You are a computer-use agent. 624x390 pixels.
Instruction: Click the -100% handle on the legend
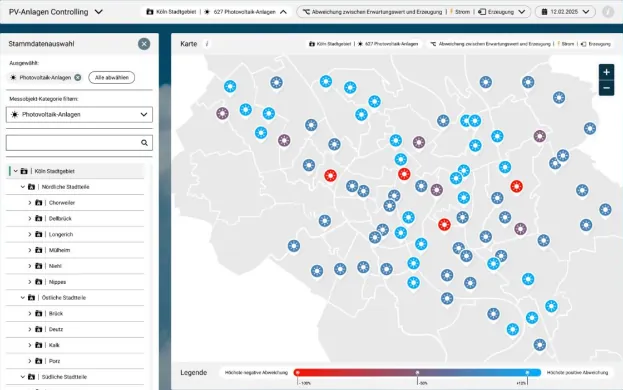(x=297, y=373)
